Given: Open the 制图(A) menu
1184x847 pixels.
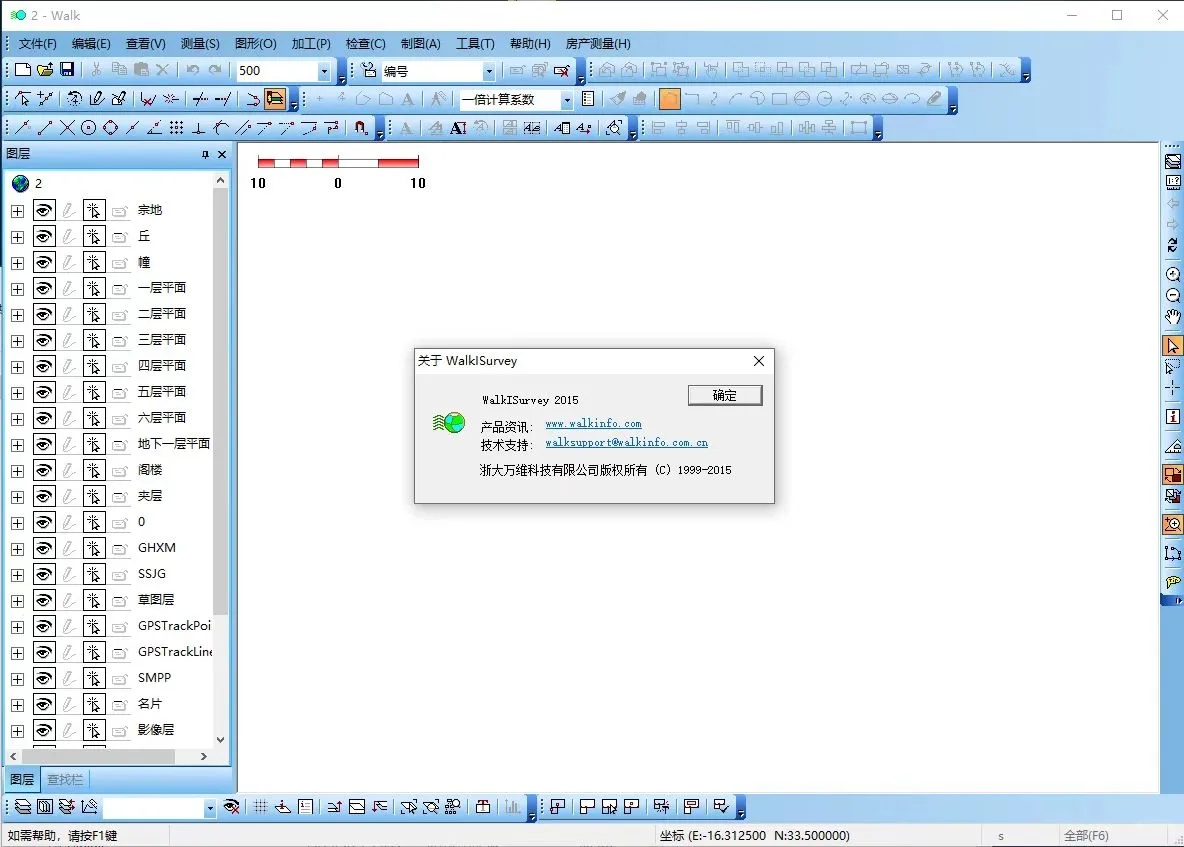Looking at the screenshot, I should [421, 44].
